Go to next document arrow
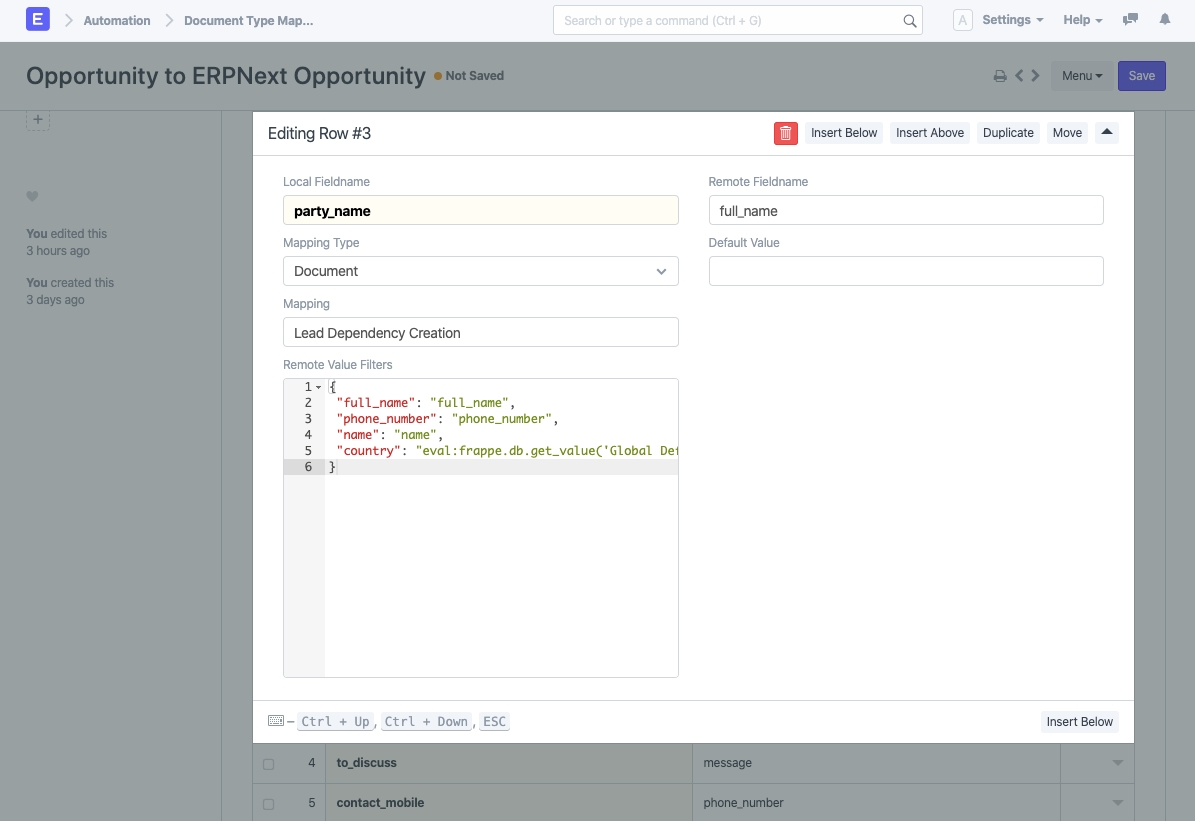This screenshot has width=1195, height=821. click(x=1035, y=76)
